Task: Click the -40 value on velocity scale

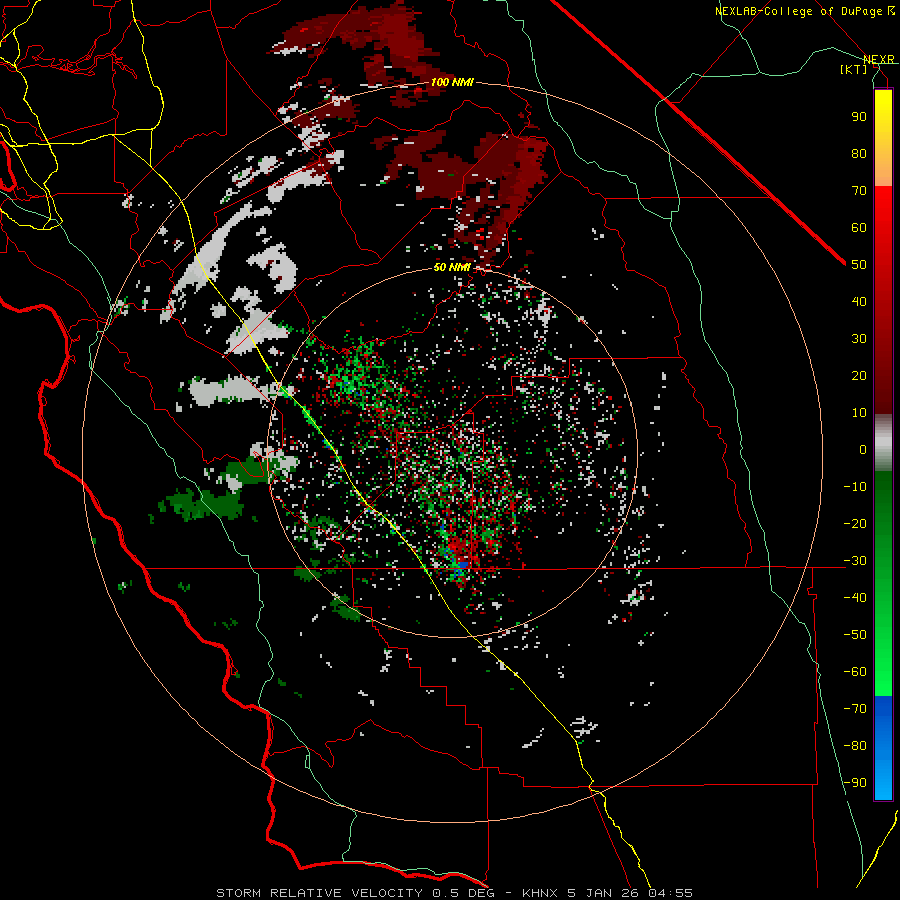Action: pos(855,598)
